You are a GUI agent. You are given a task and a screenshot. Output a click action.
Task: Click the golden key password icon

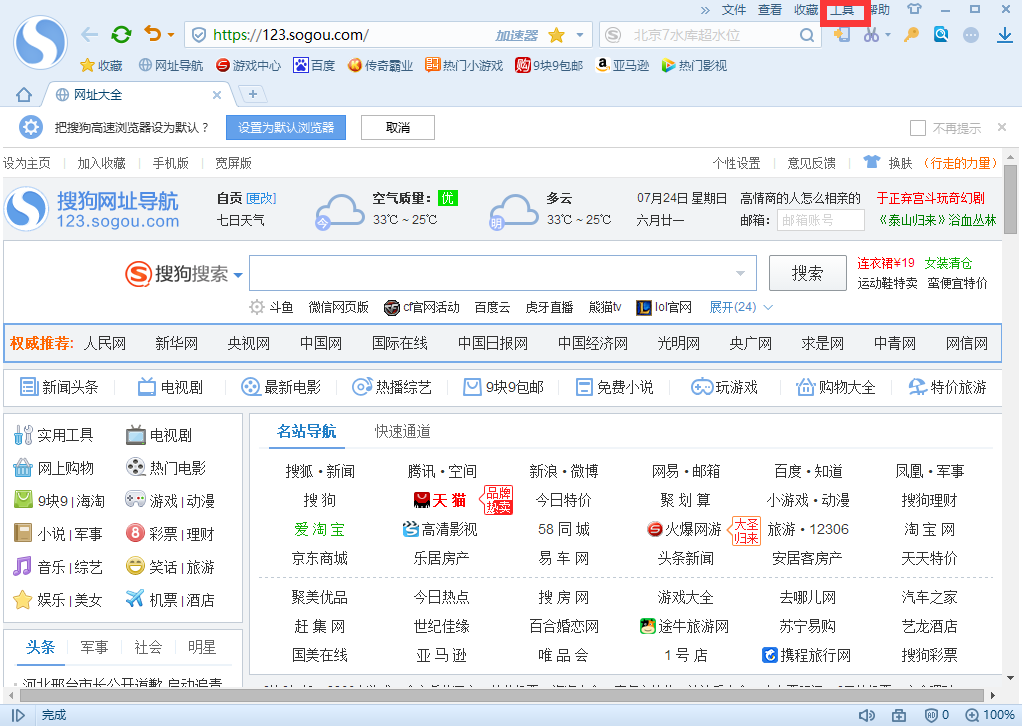click(x=911, y=35)
